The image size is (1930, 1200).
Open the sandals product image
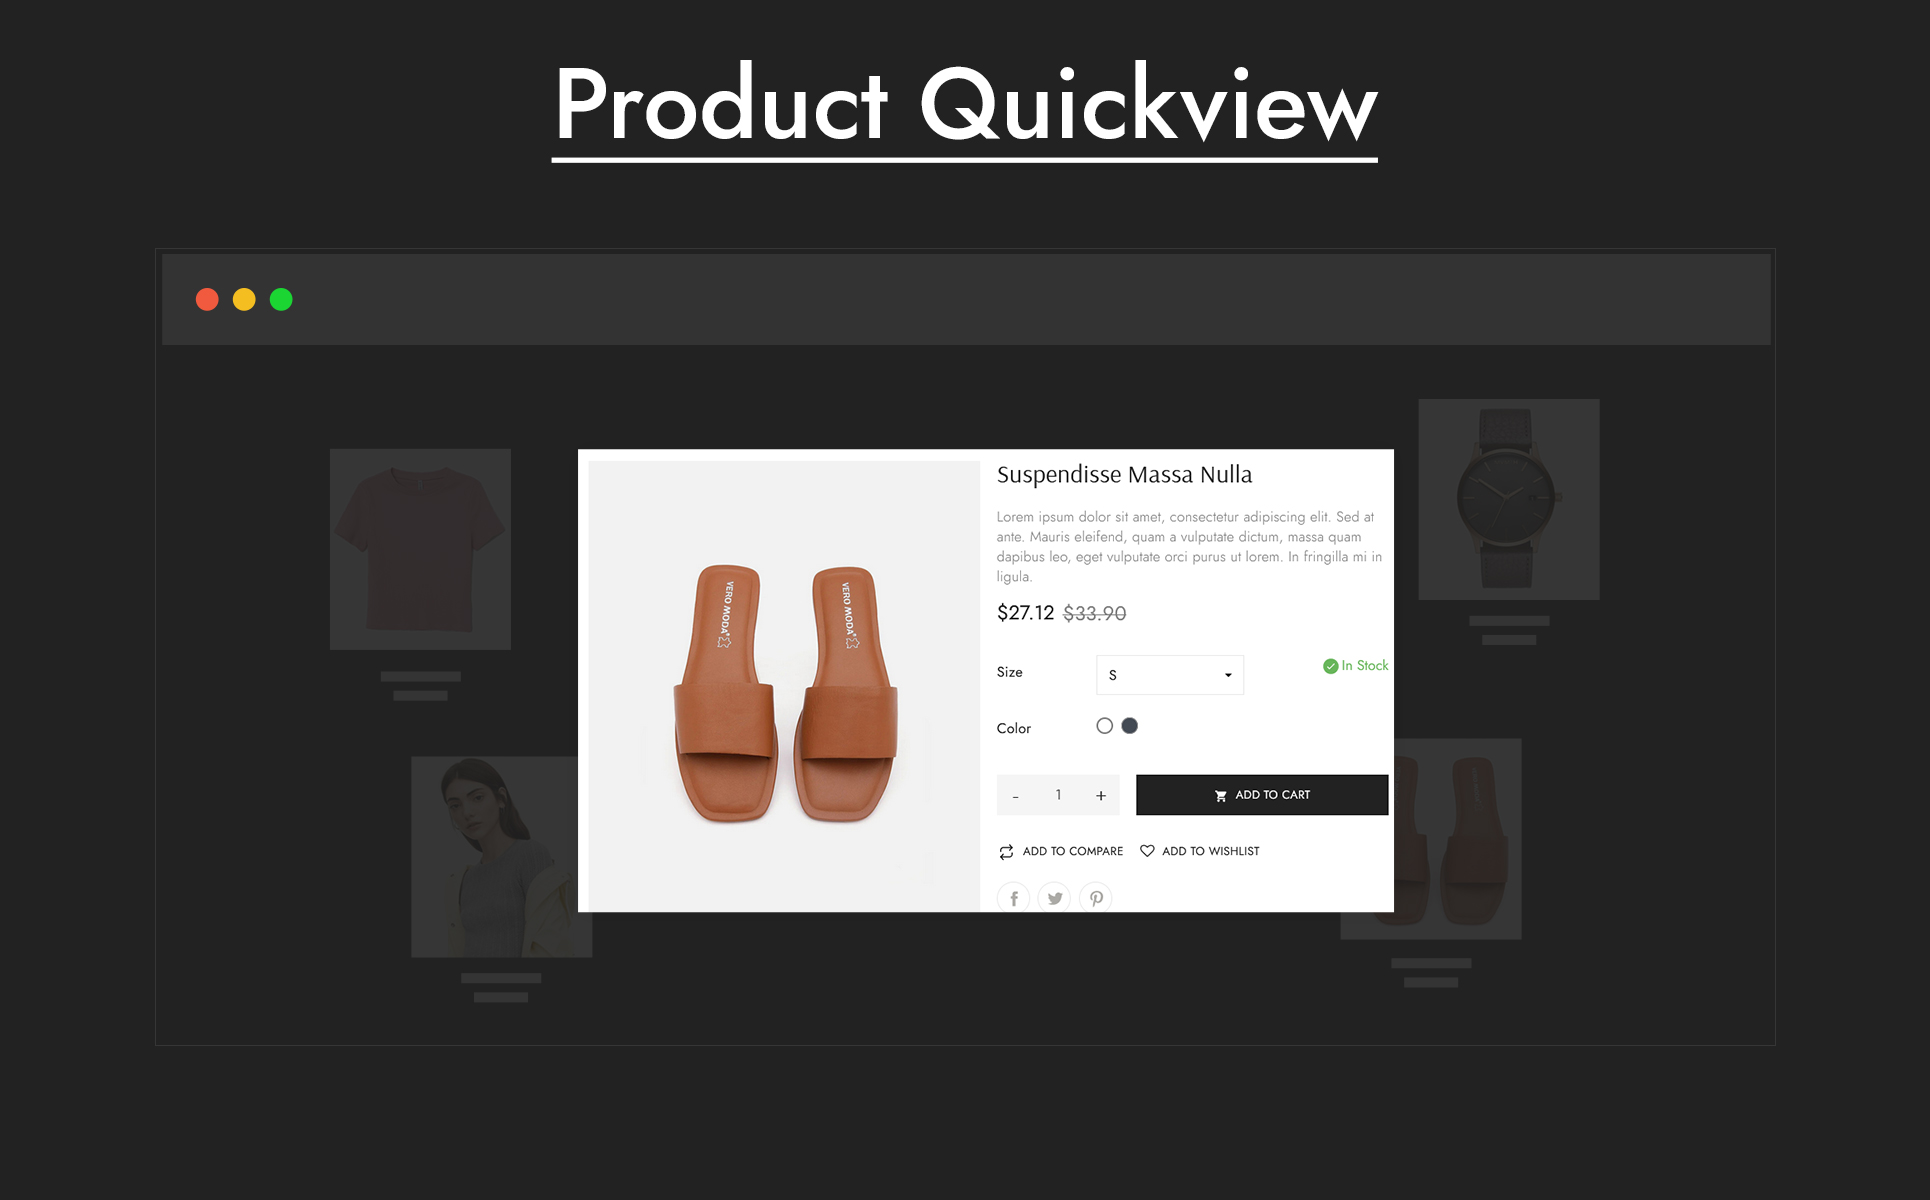(x=784, y=686)
